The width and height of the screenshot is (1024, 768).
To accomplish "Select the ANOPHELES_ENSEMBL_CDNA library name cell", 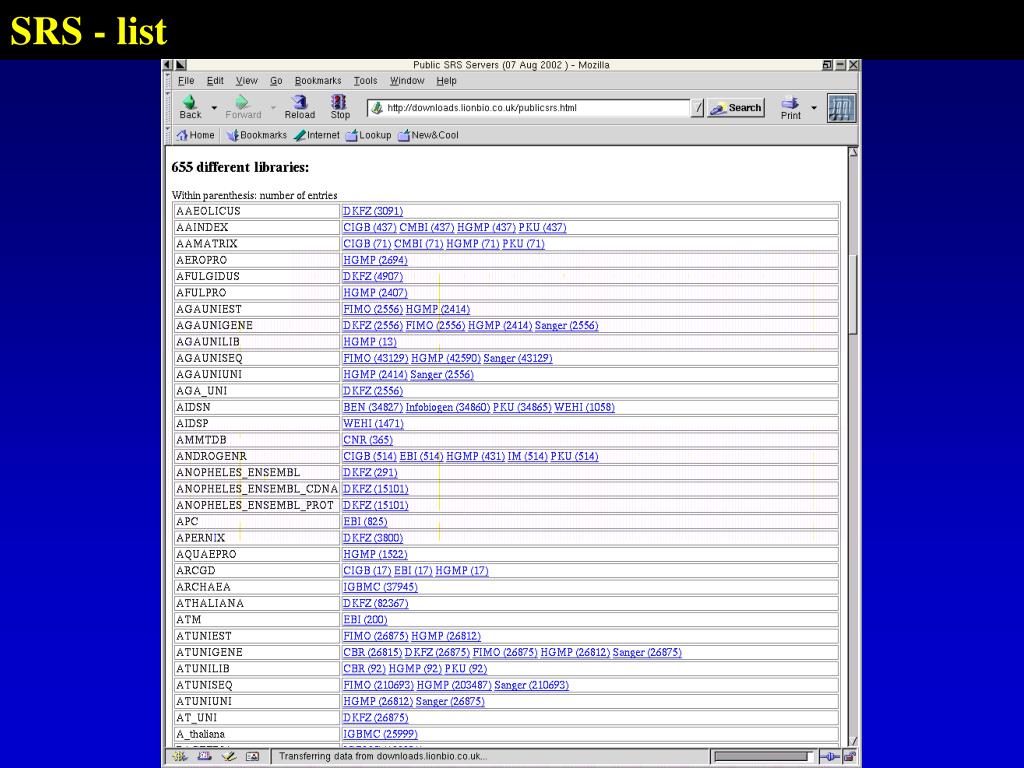I will coord(257,488).
